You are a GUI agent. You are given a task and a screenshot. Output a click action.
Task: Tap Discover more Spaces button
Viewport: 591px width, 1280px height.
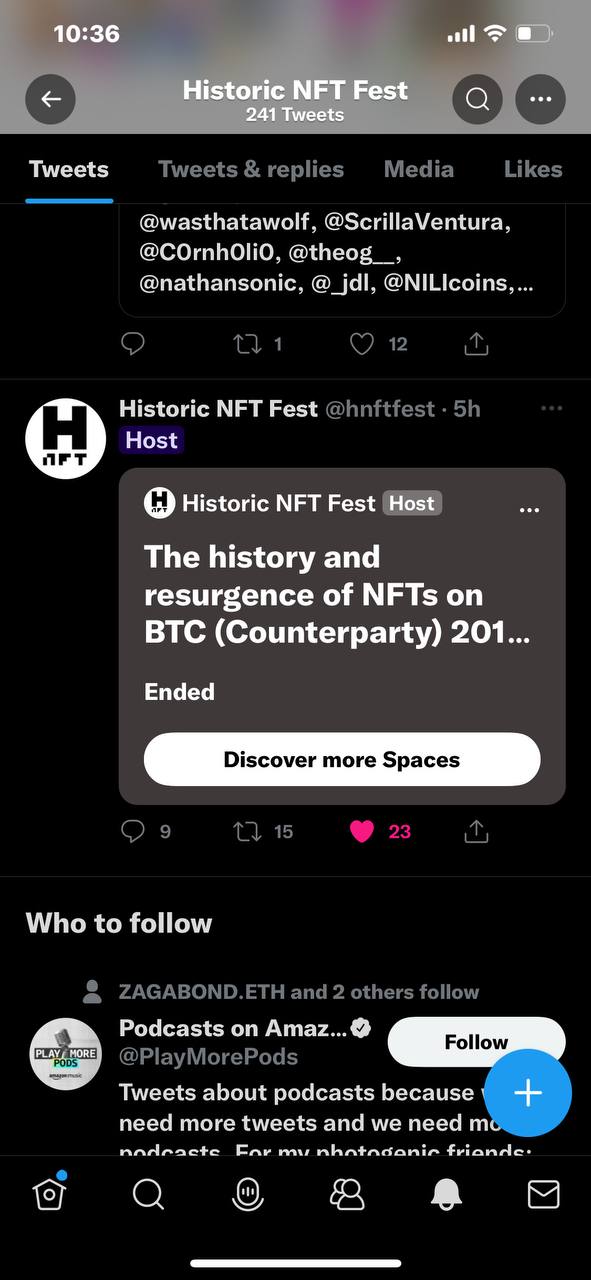[x=342, y=759]
